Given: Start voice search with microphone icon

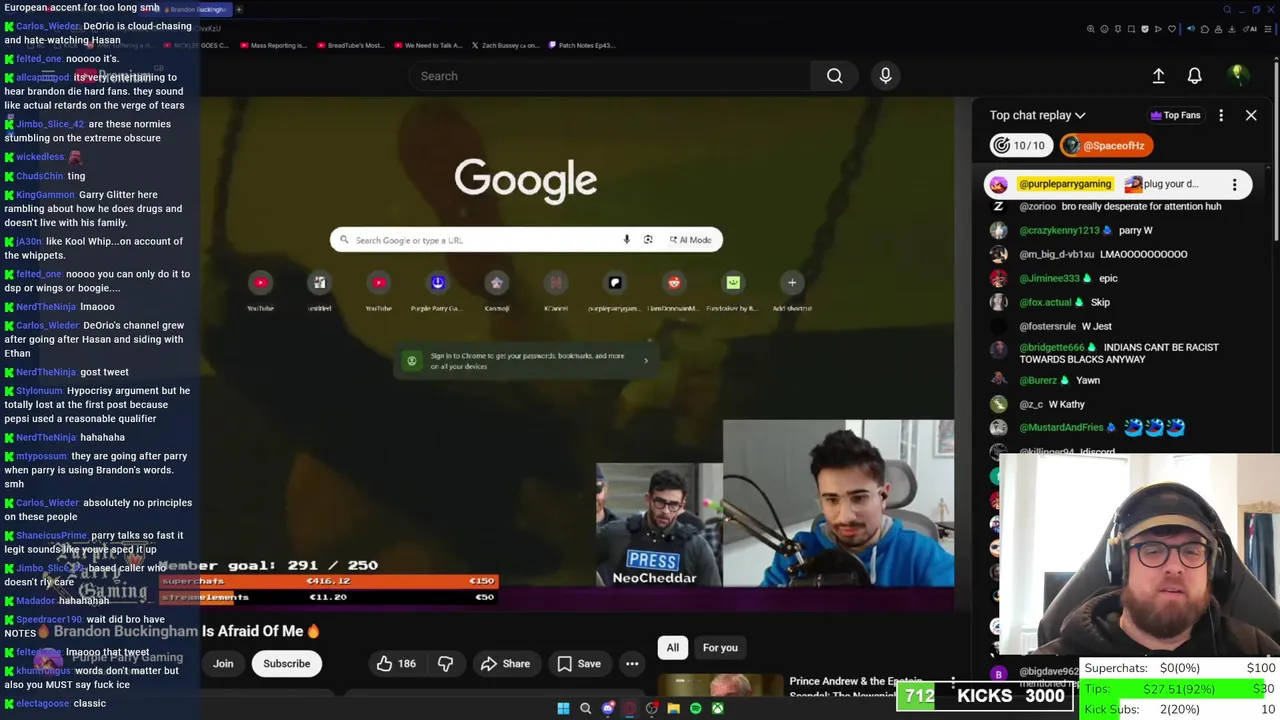Looking at the screenshot, I should (885, 76).
